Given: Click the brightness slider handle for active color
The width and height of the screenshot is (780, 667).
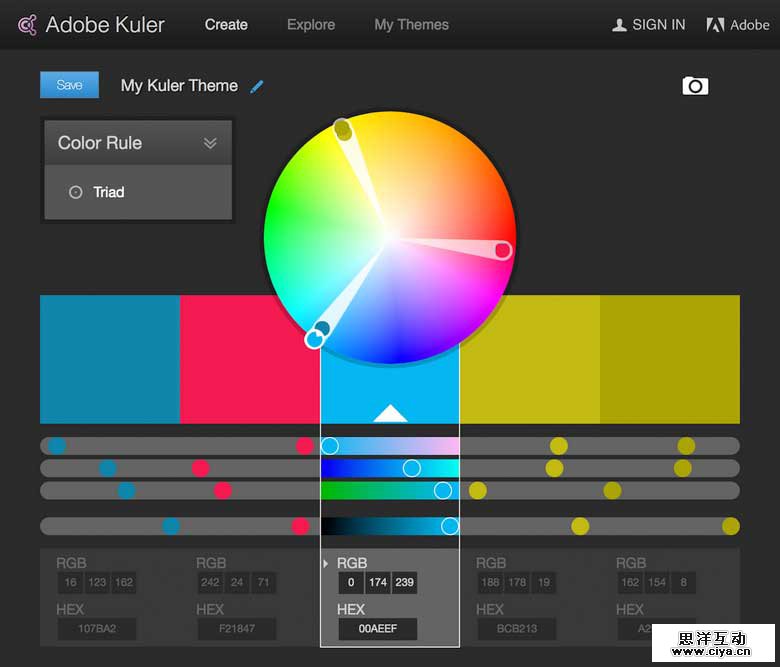Looking at the screenshot, I should 450,526.
